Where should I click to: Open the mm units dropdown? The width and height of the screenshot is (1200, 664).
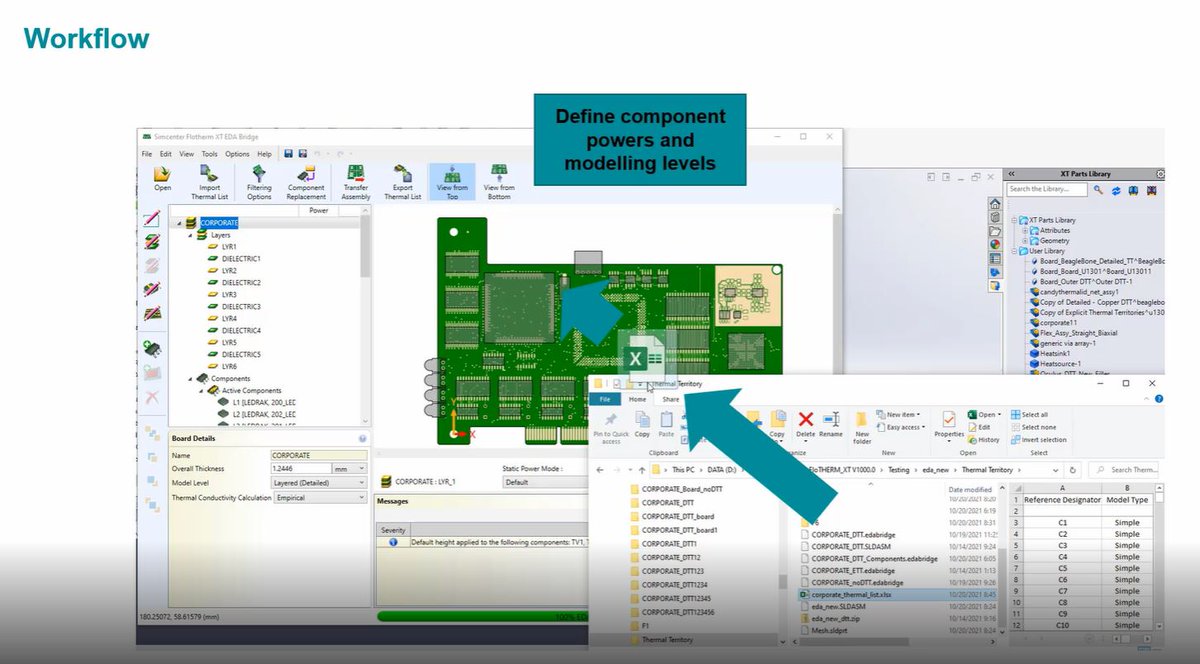click(x=350, y=468)
